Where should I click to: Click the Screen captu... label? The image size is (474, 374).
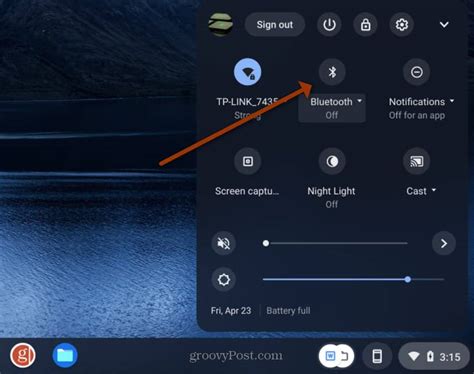pos(247,191)
